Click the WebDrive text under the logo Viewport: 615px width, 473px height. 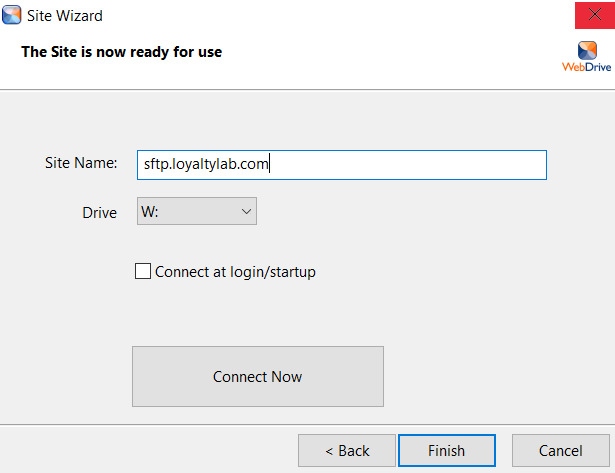[x=586, y=68]
